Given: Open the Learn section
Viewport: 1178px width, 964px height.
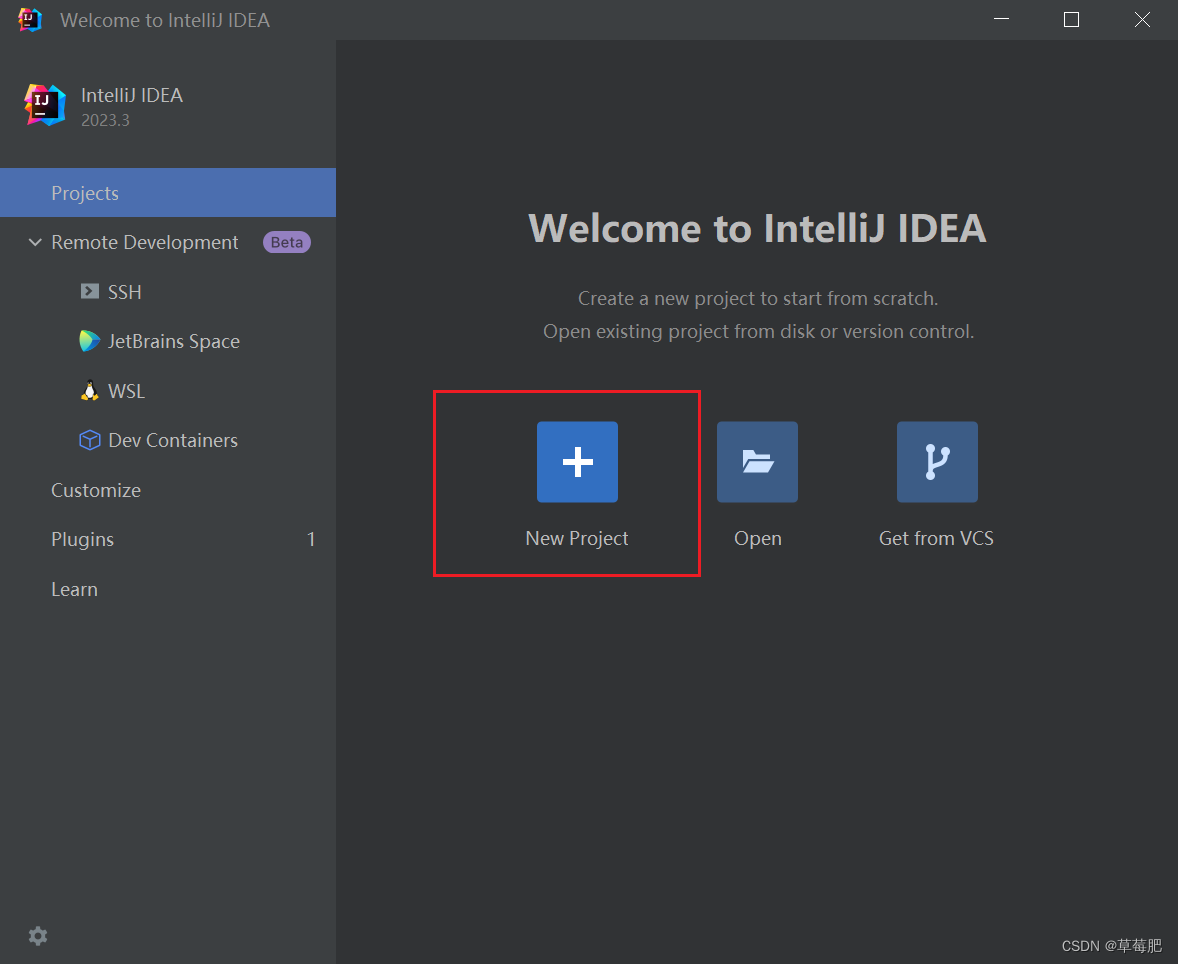Looking at the screenshot, I should click(x=74, y=589).
